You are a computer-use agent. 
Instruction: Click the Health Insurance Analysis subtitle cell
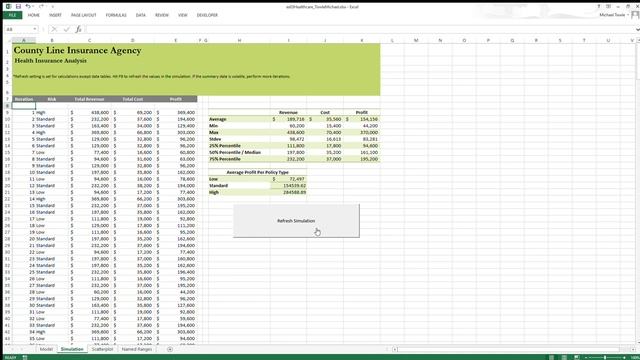click(51, 60)
